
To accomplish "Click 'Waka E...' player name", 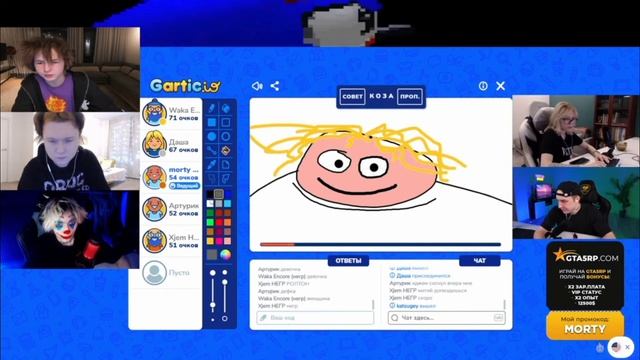I will click(x=184, y=110).
